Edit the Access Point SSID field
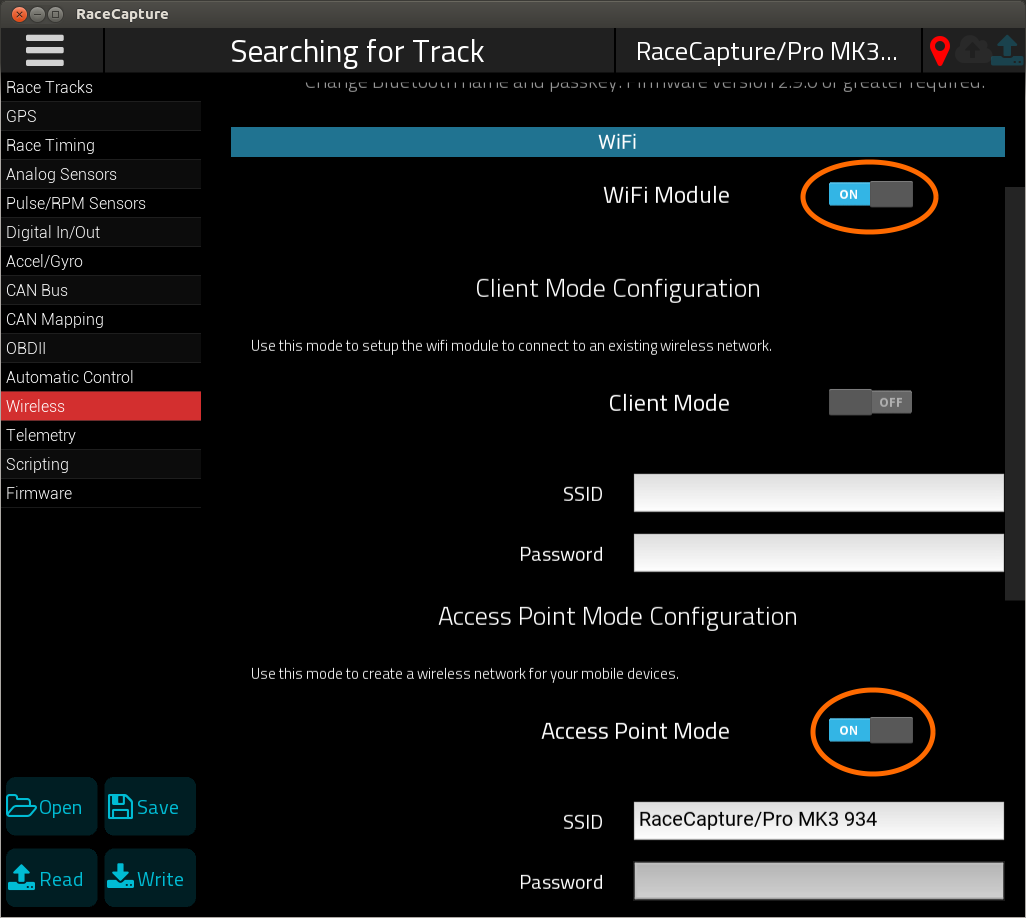1026x918 pixels. pos(819,821)
